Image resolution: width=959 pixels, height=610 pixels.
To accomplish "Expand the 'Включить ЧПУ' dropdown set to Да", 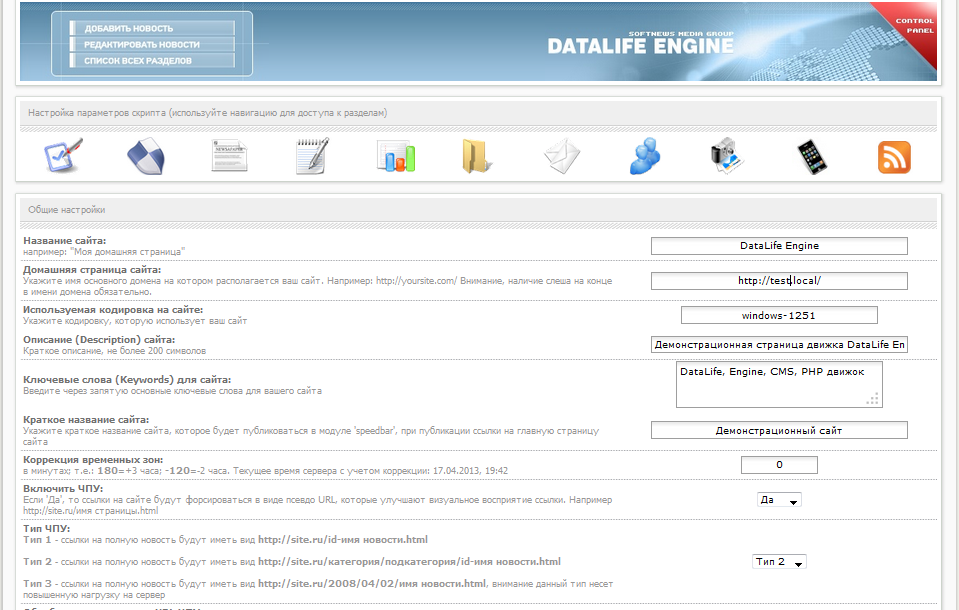I will click(779, 500).
